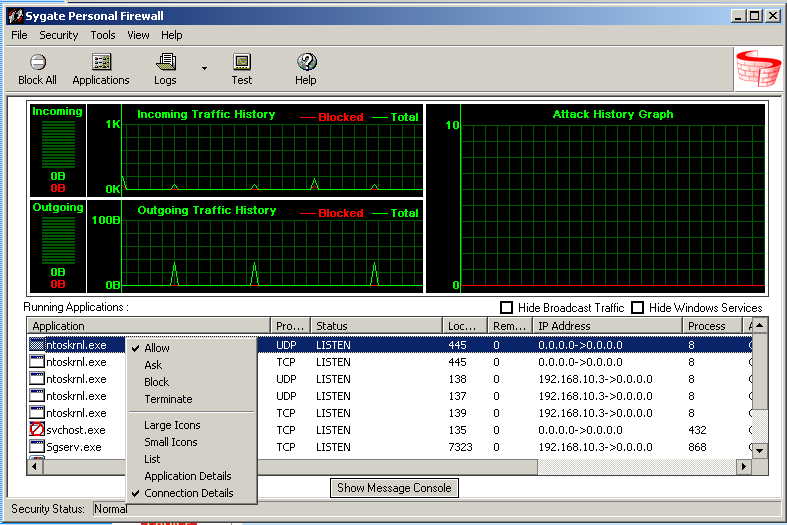Image resolution: width=787 pixels, height=525 pixels.
Task: Open the Help menu
Action: tap(172, 35)
